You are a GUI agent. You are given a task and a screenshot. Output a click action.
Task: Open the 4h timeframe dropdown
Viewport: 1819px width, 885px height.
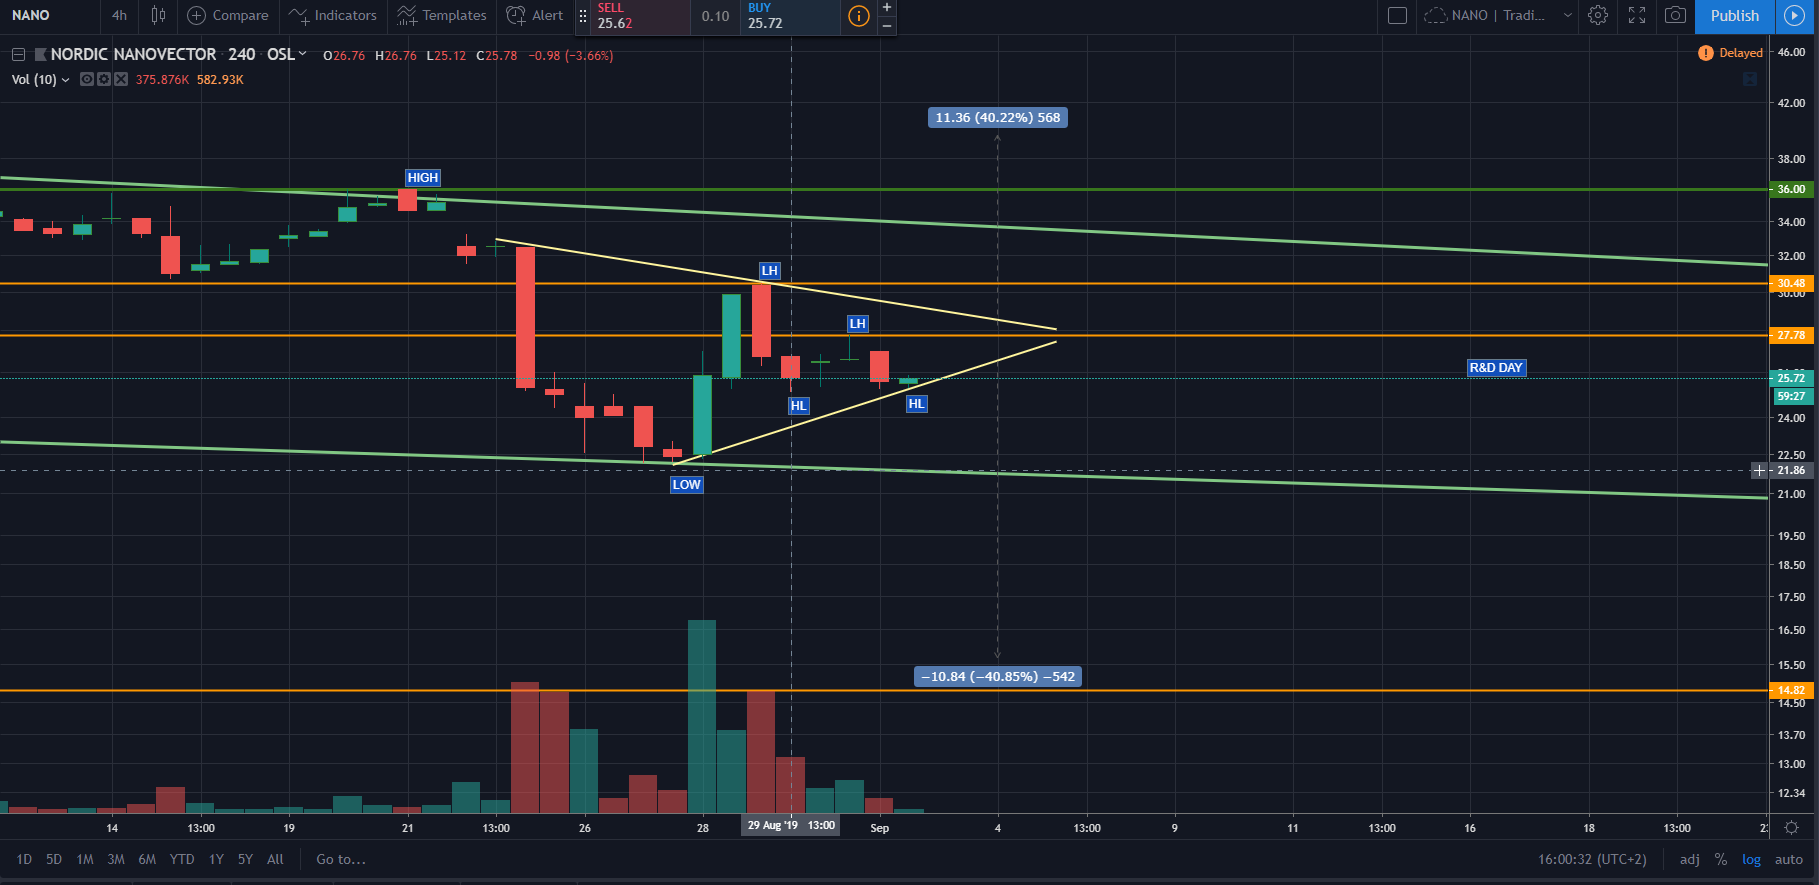point(119,15)
